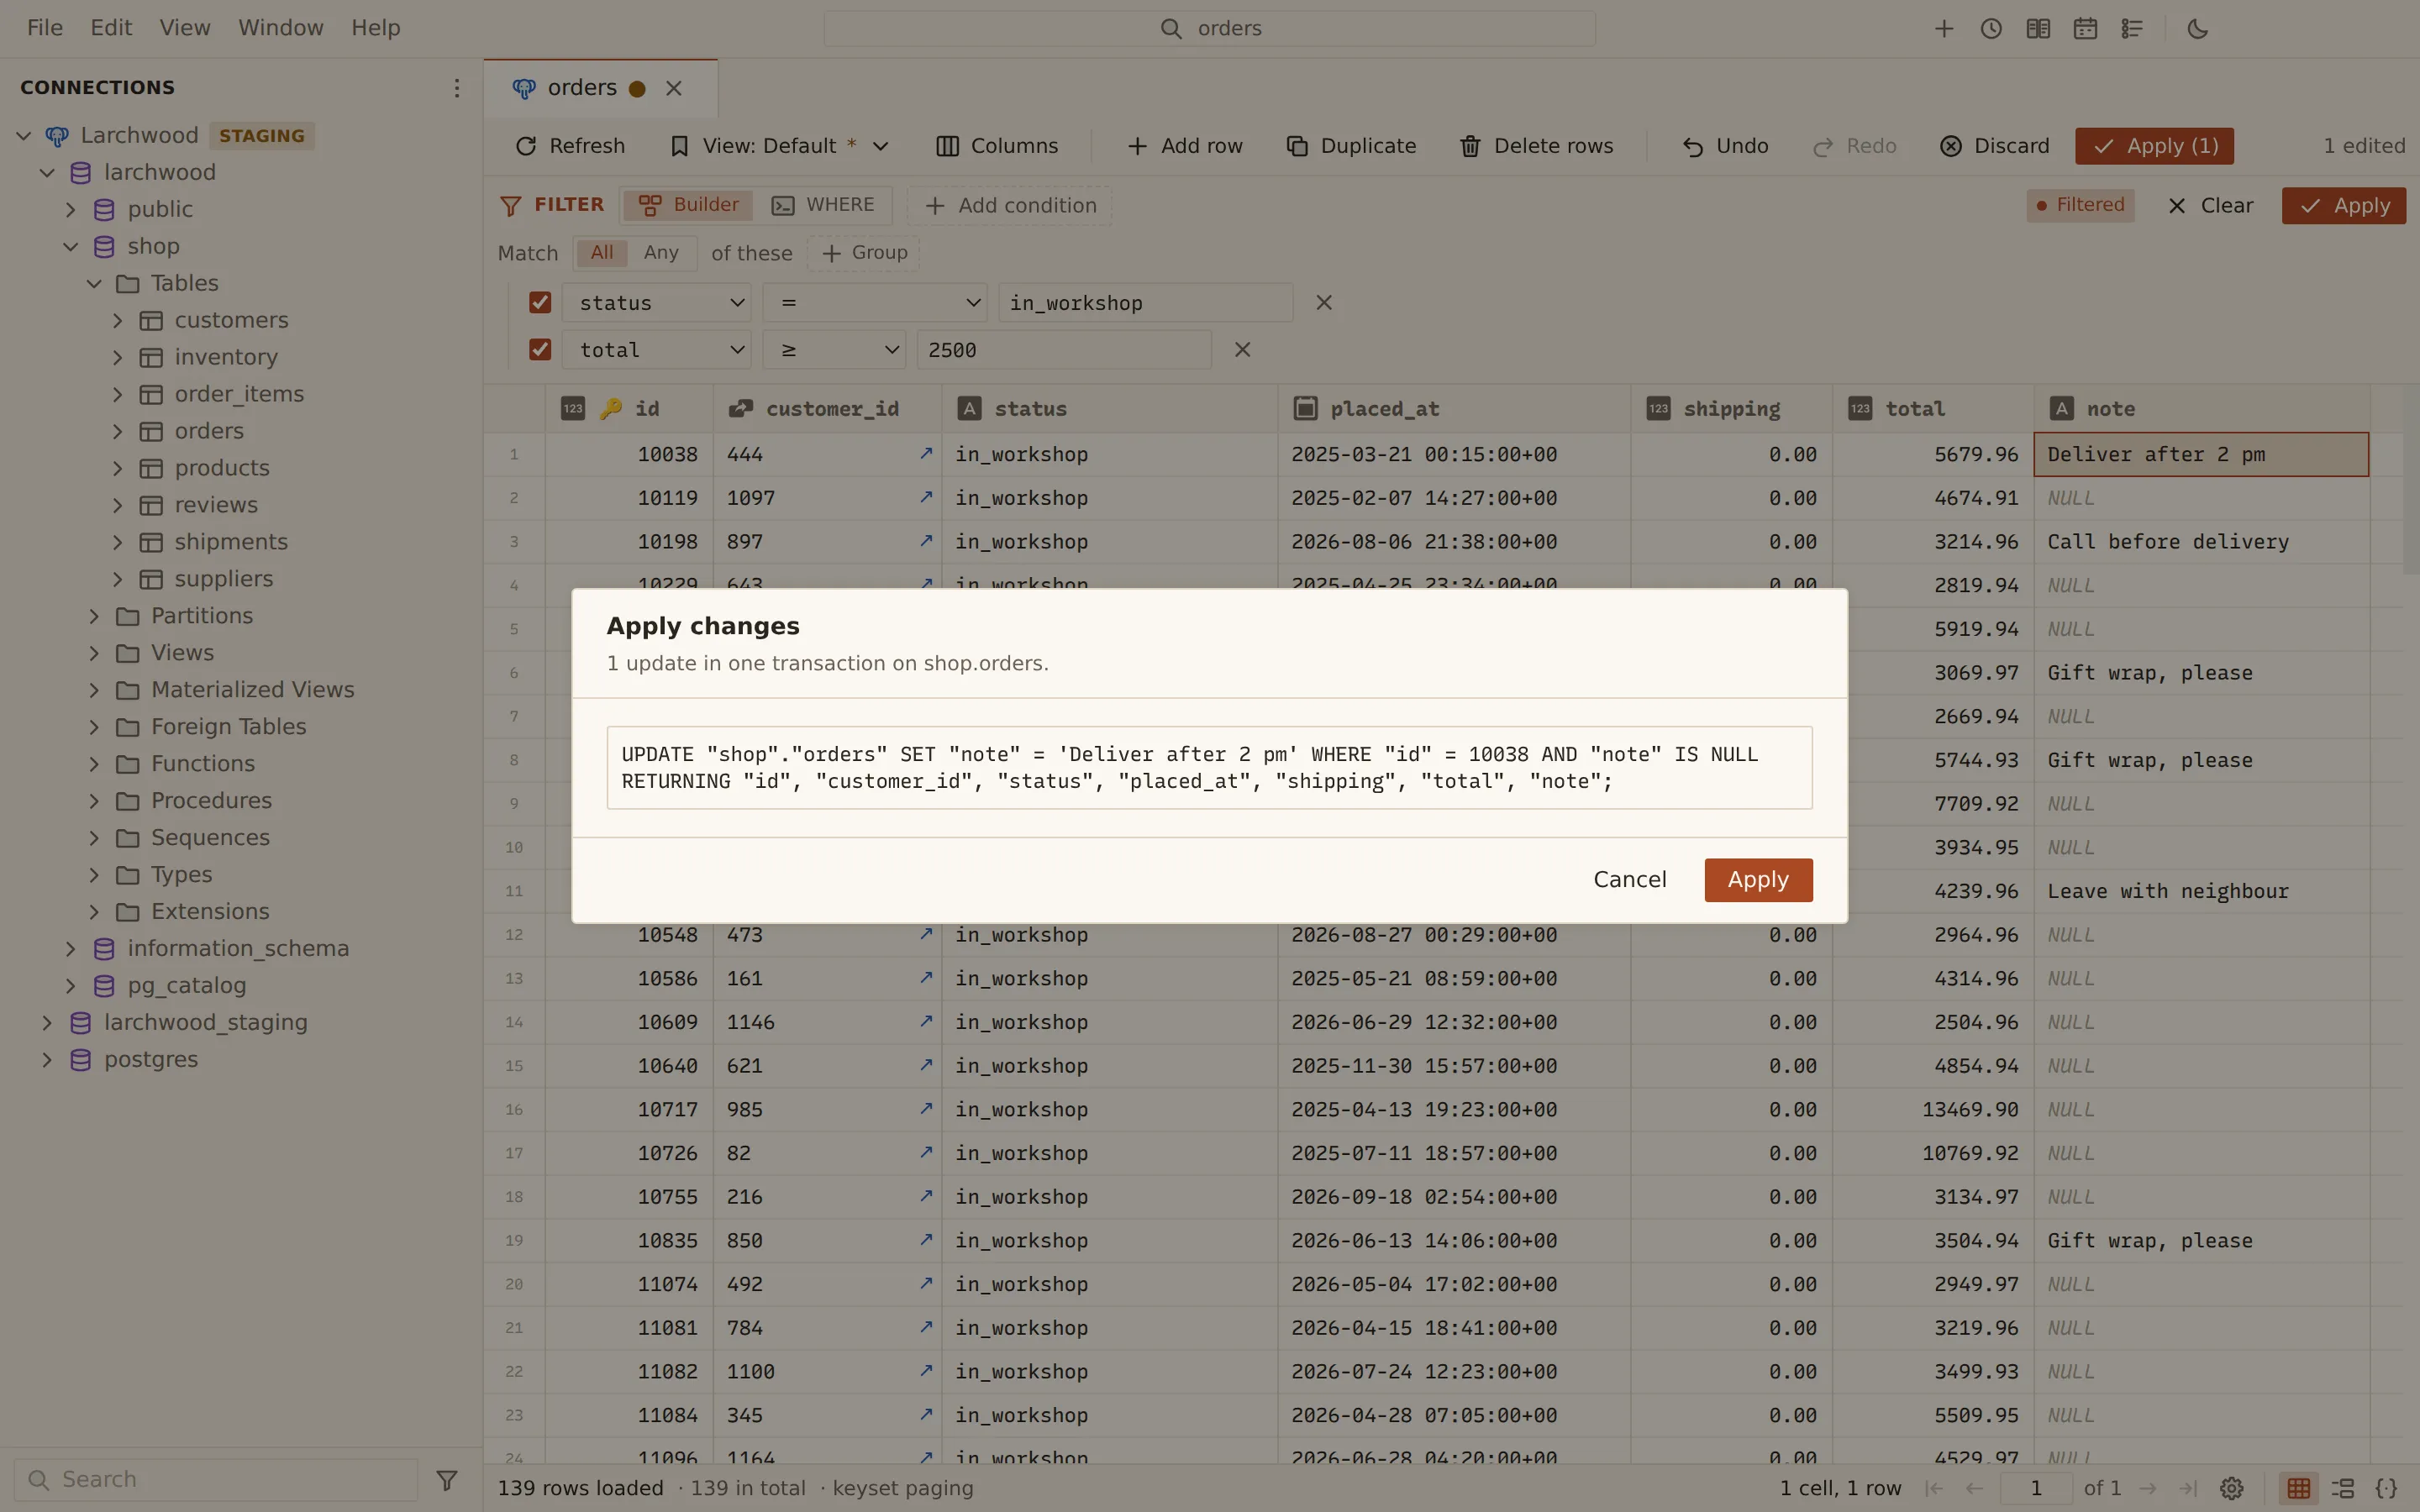Open the View: Default dropdown

(x=780, y=146)
